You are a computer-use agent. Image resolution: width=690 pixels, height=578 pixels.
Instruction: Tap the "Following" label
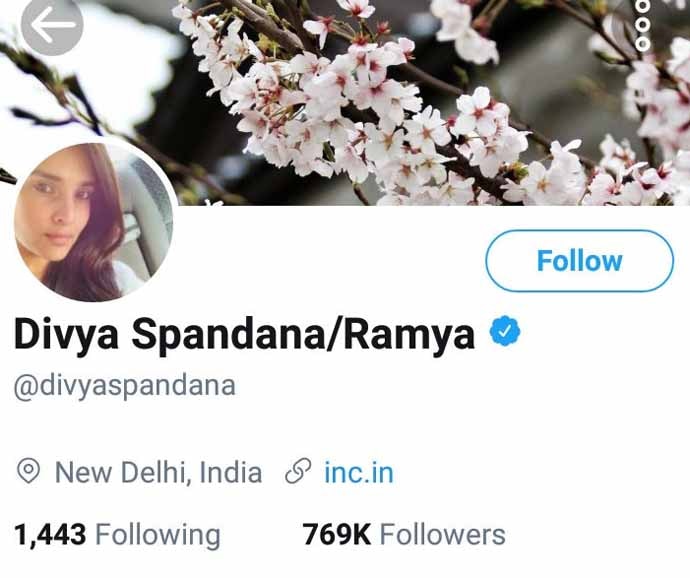pyautogui.click(x=157, y=535)
